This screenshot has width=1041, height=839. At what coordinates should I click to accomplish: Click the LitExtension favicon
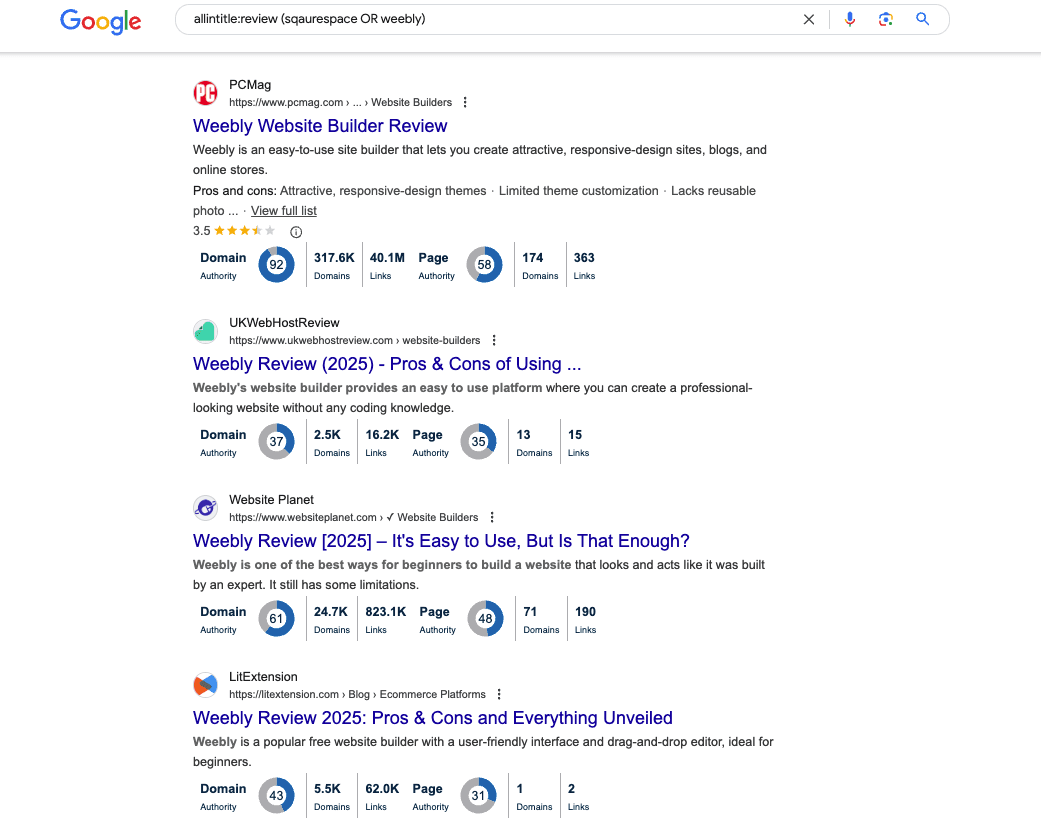[205, 685]
